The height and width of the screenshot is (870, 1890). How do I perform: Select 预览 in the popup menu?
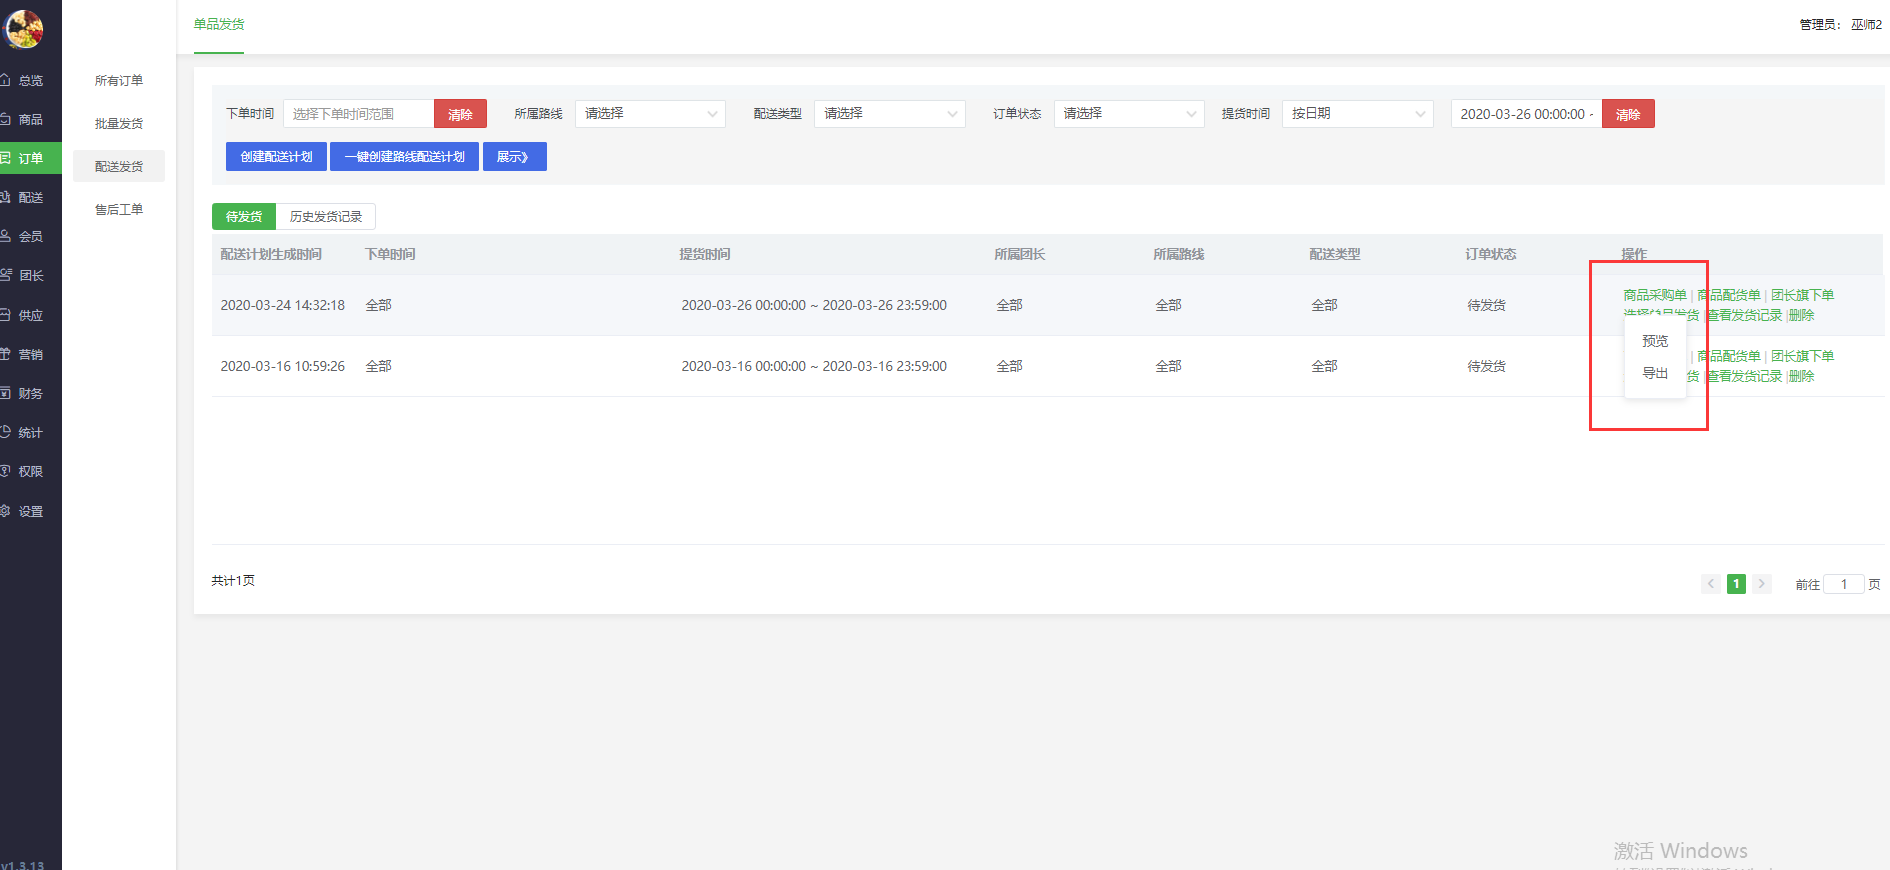coord(1655,341)
